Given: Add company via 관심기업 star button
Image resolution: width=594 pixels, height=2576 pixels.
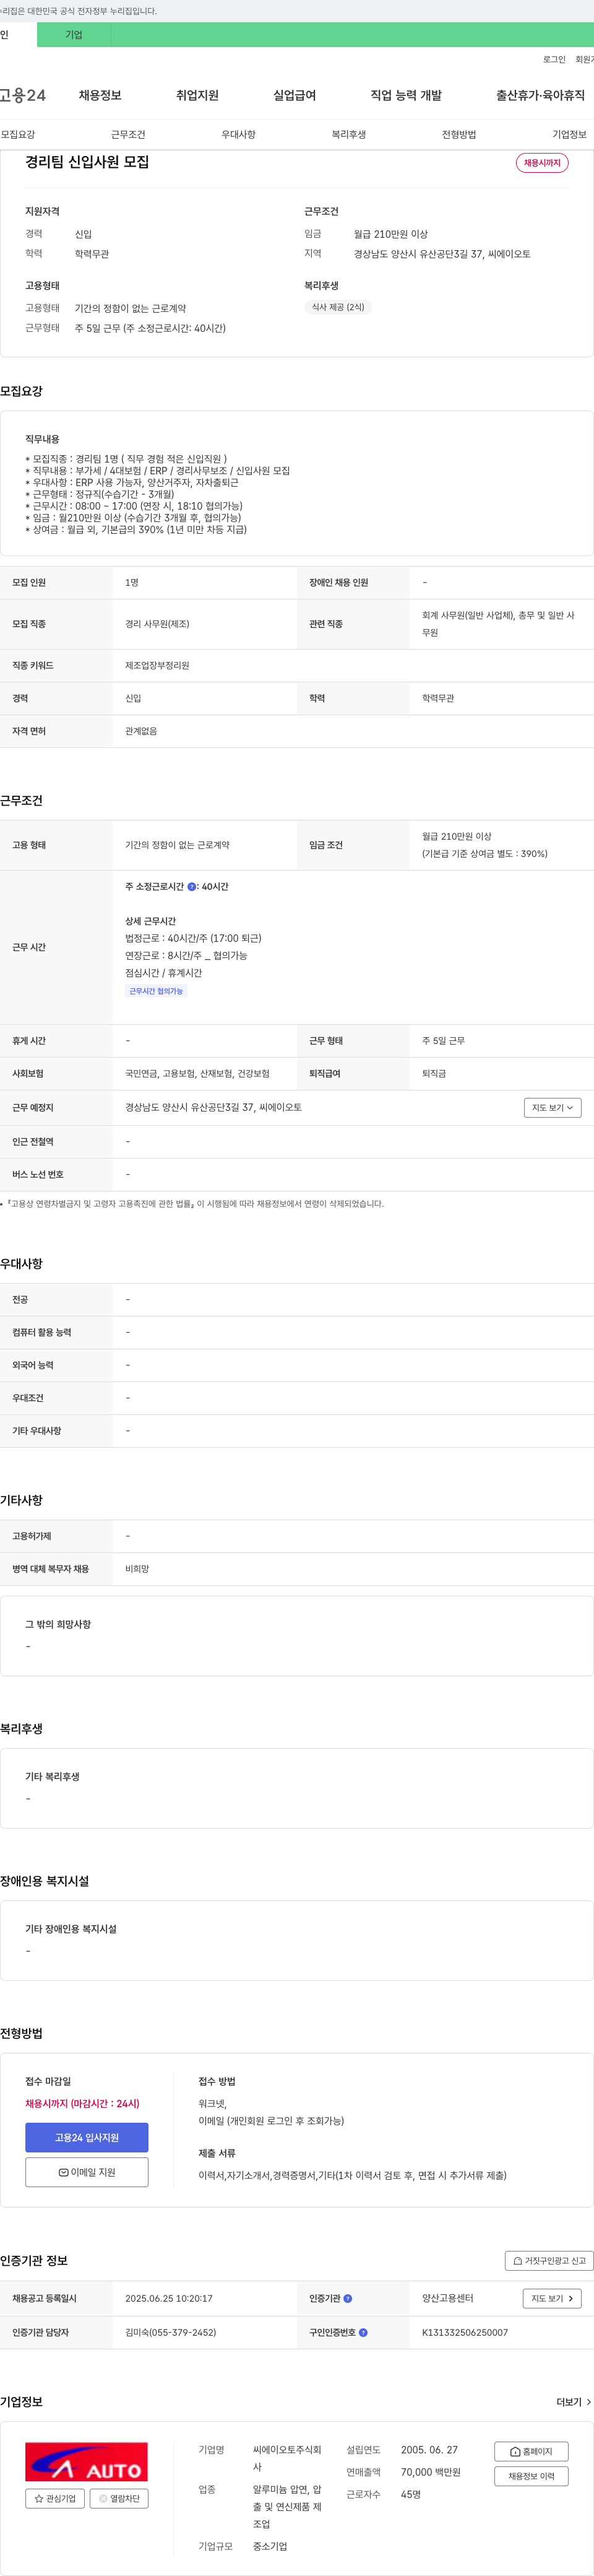Looking at the screenshot, I should tap(55, 2499).
